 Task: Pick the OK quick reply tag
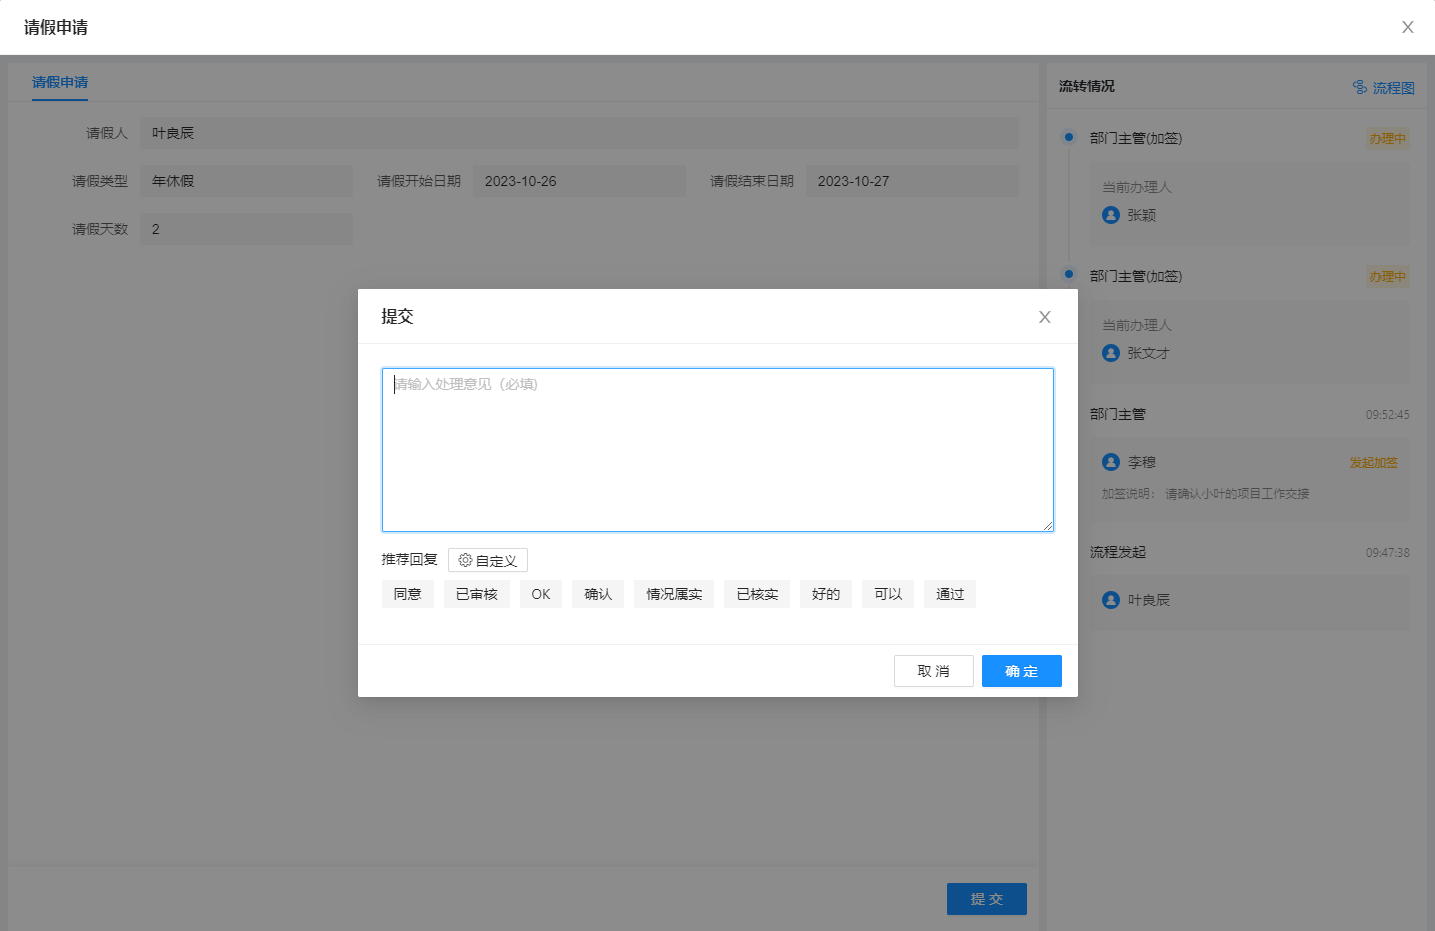[x=540, y=594]
